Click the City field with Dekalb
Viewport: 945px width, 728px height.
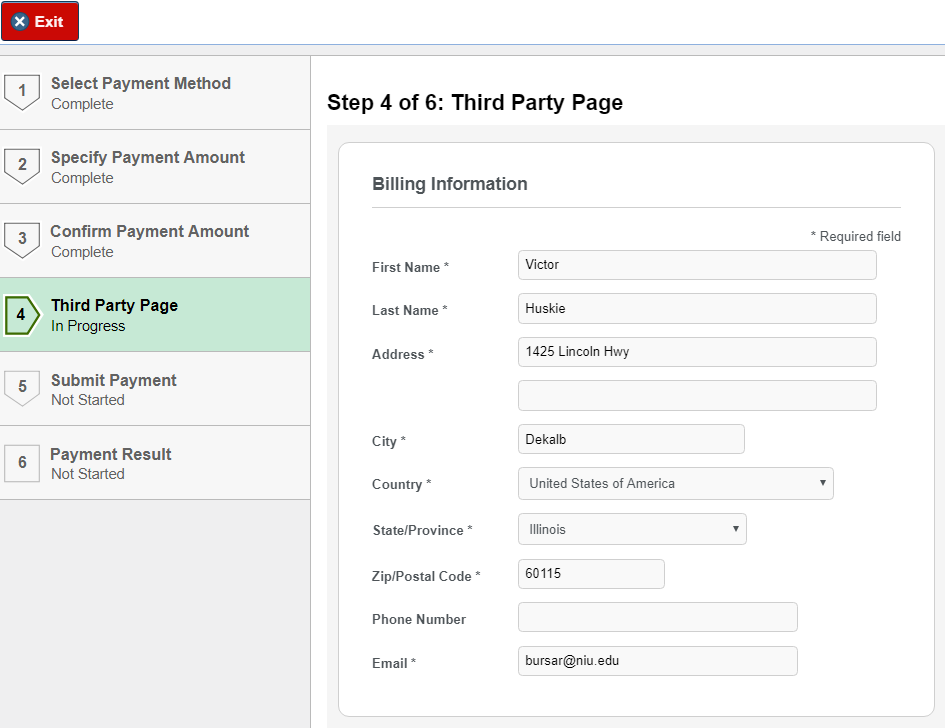click(630, 440)
